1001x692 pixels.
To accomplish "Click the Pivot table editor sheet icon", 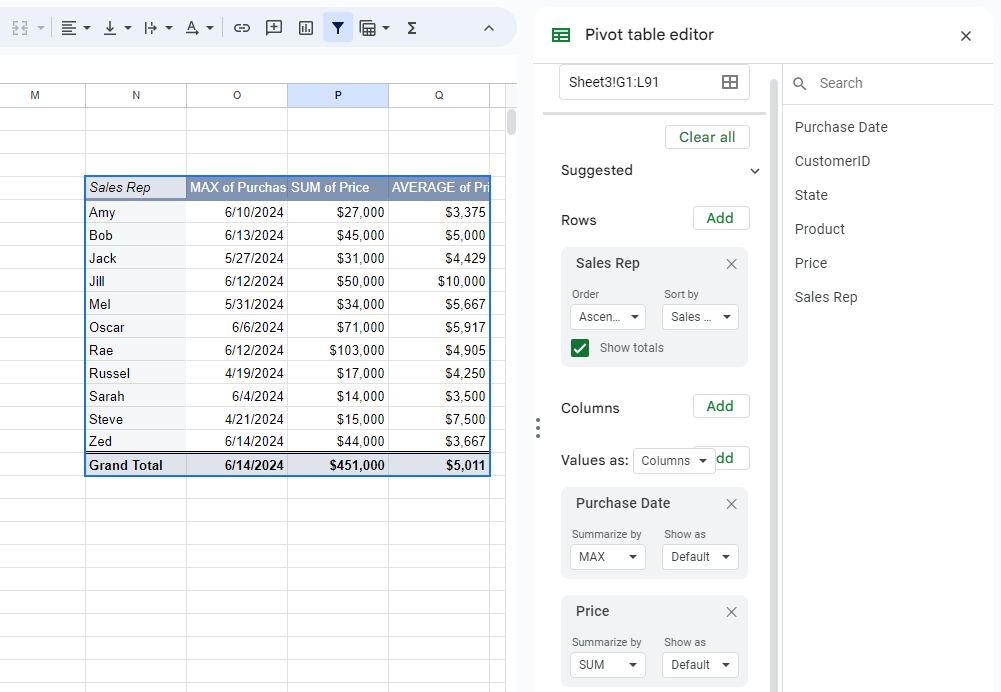I will click(x=559, y=34).
